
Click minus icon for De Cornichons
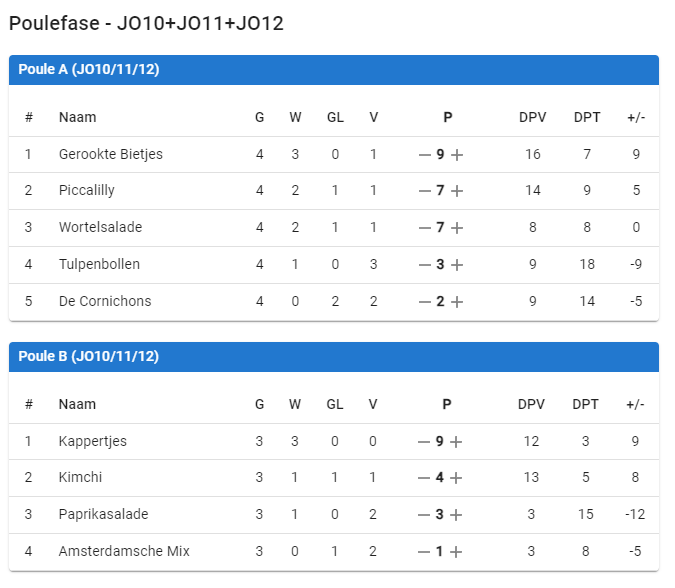pyautogui.click(x=425, y=302)
